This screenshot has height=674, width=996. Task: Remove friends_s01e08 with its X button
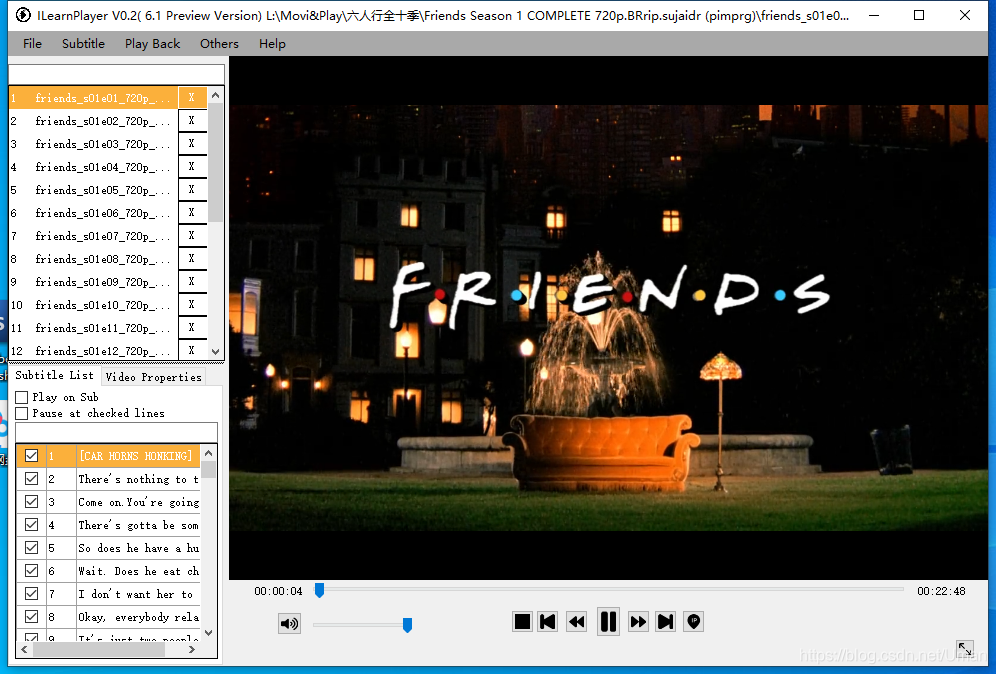click(x=192, y=259)
